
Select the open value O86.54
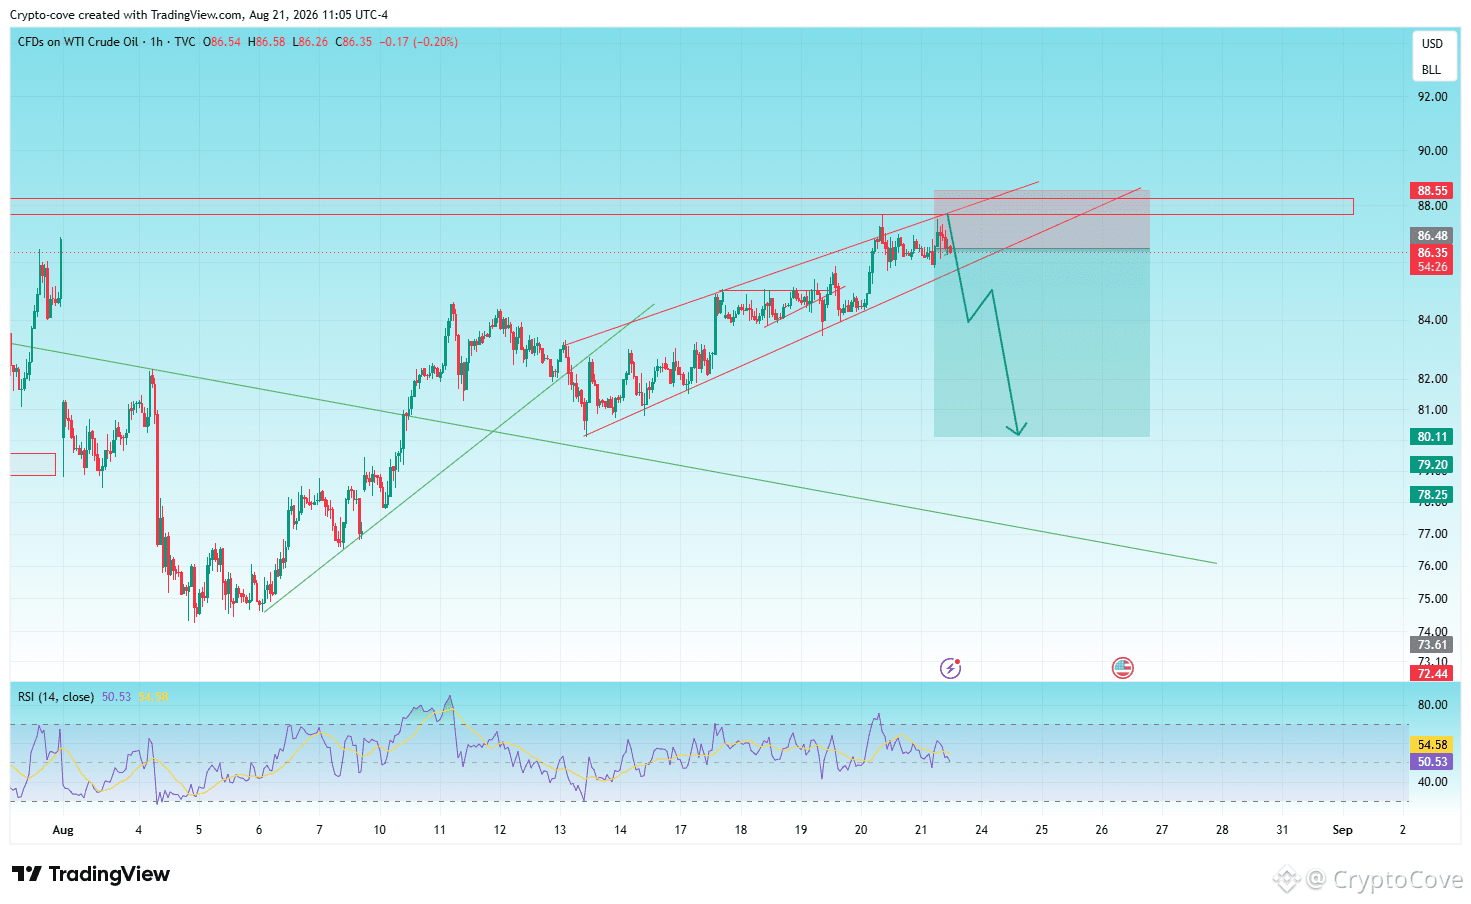pos(222,42)
